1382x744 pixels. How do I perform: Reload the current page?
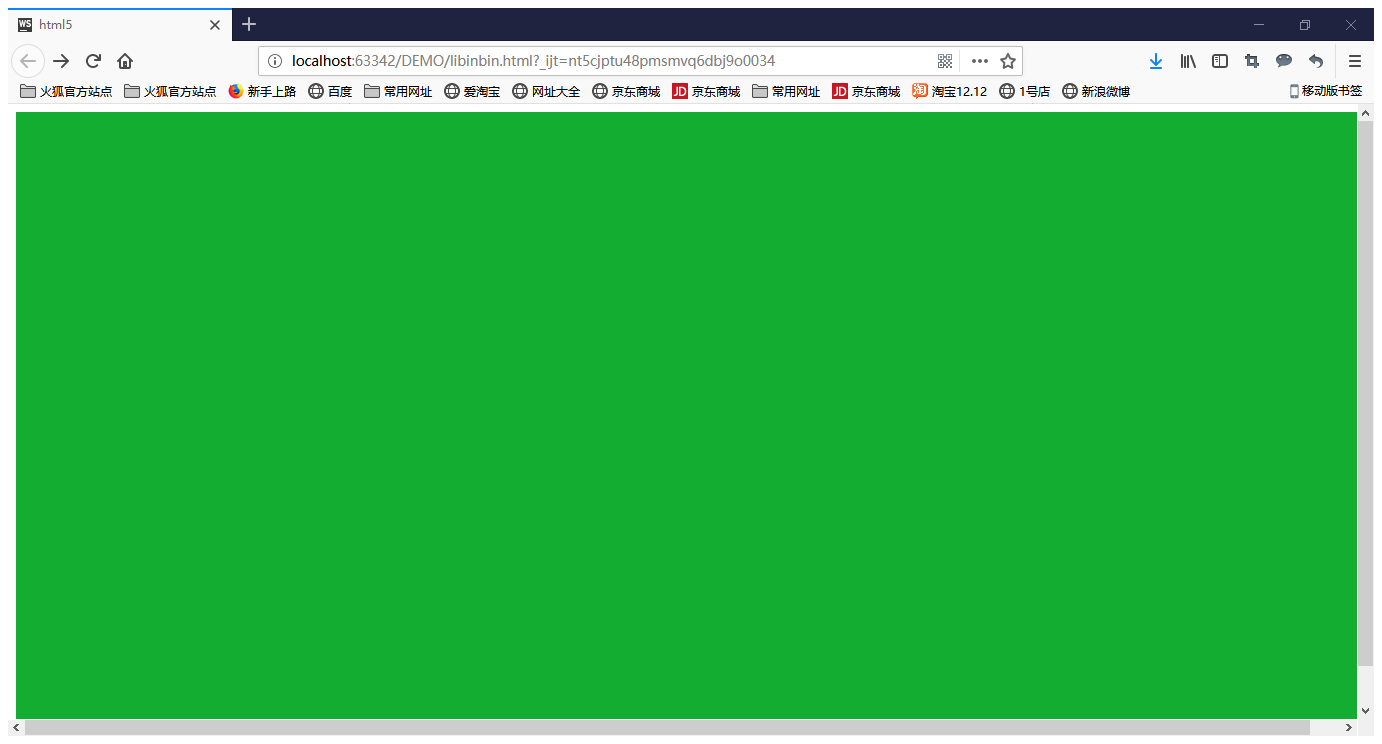click(93, 61)
